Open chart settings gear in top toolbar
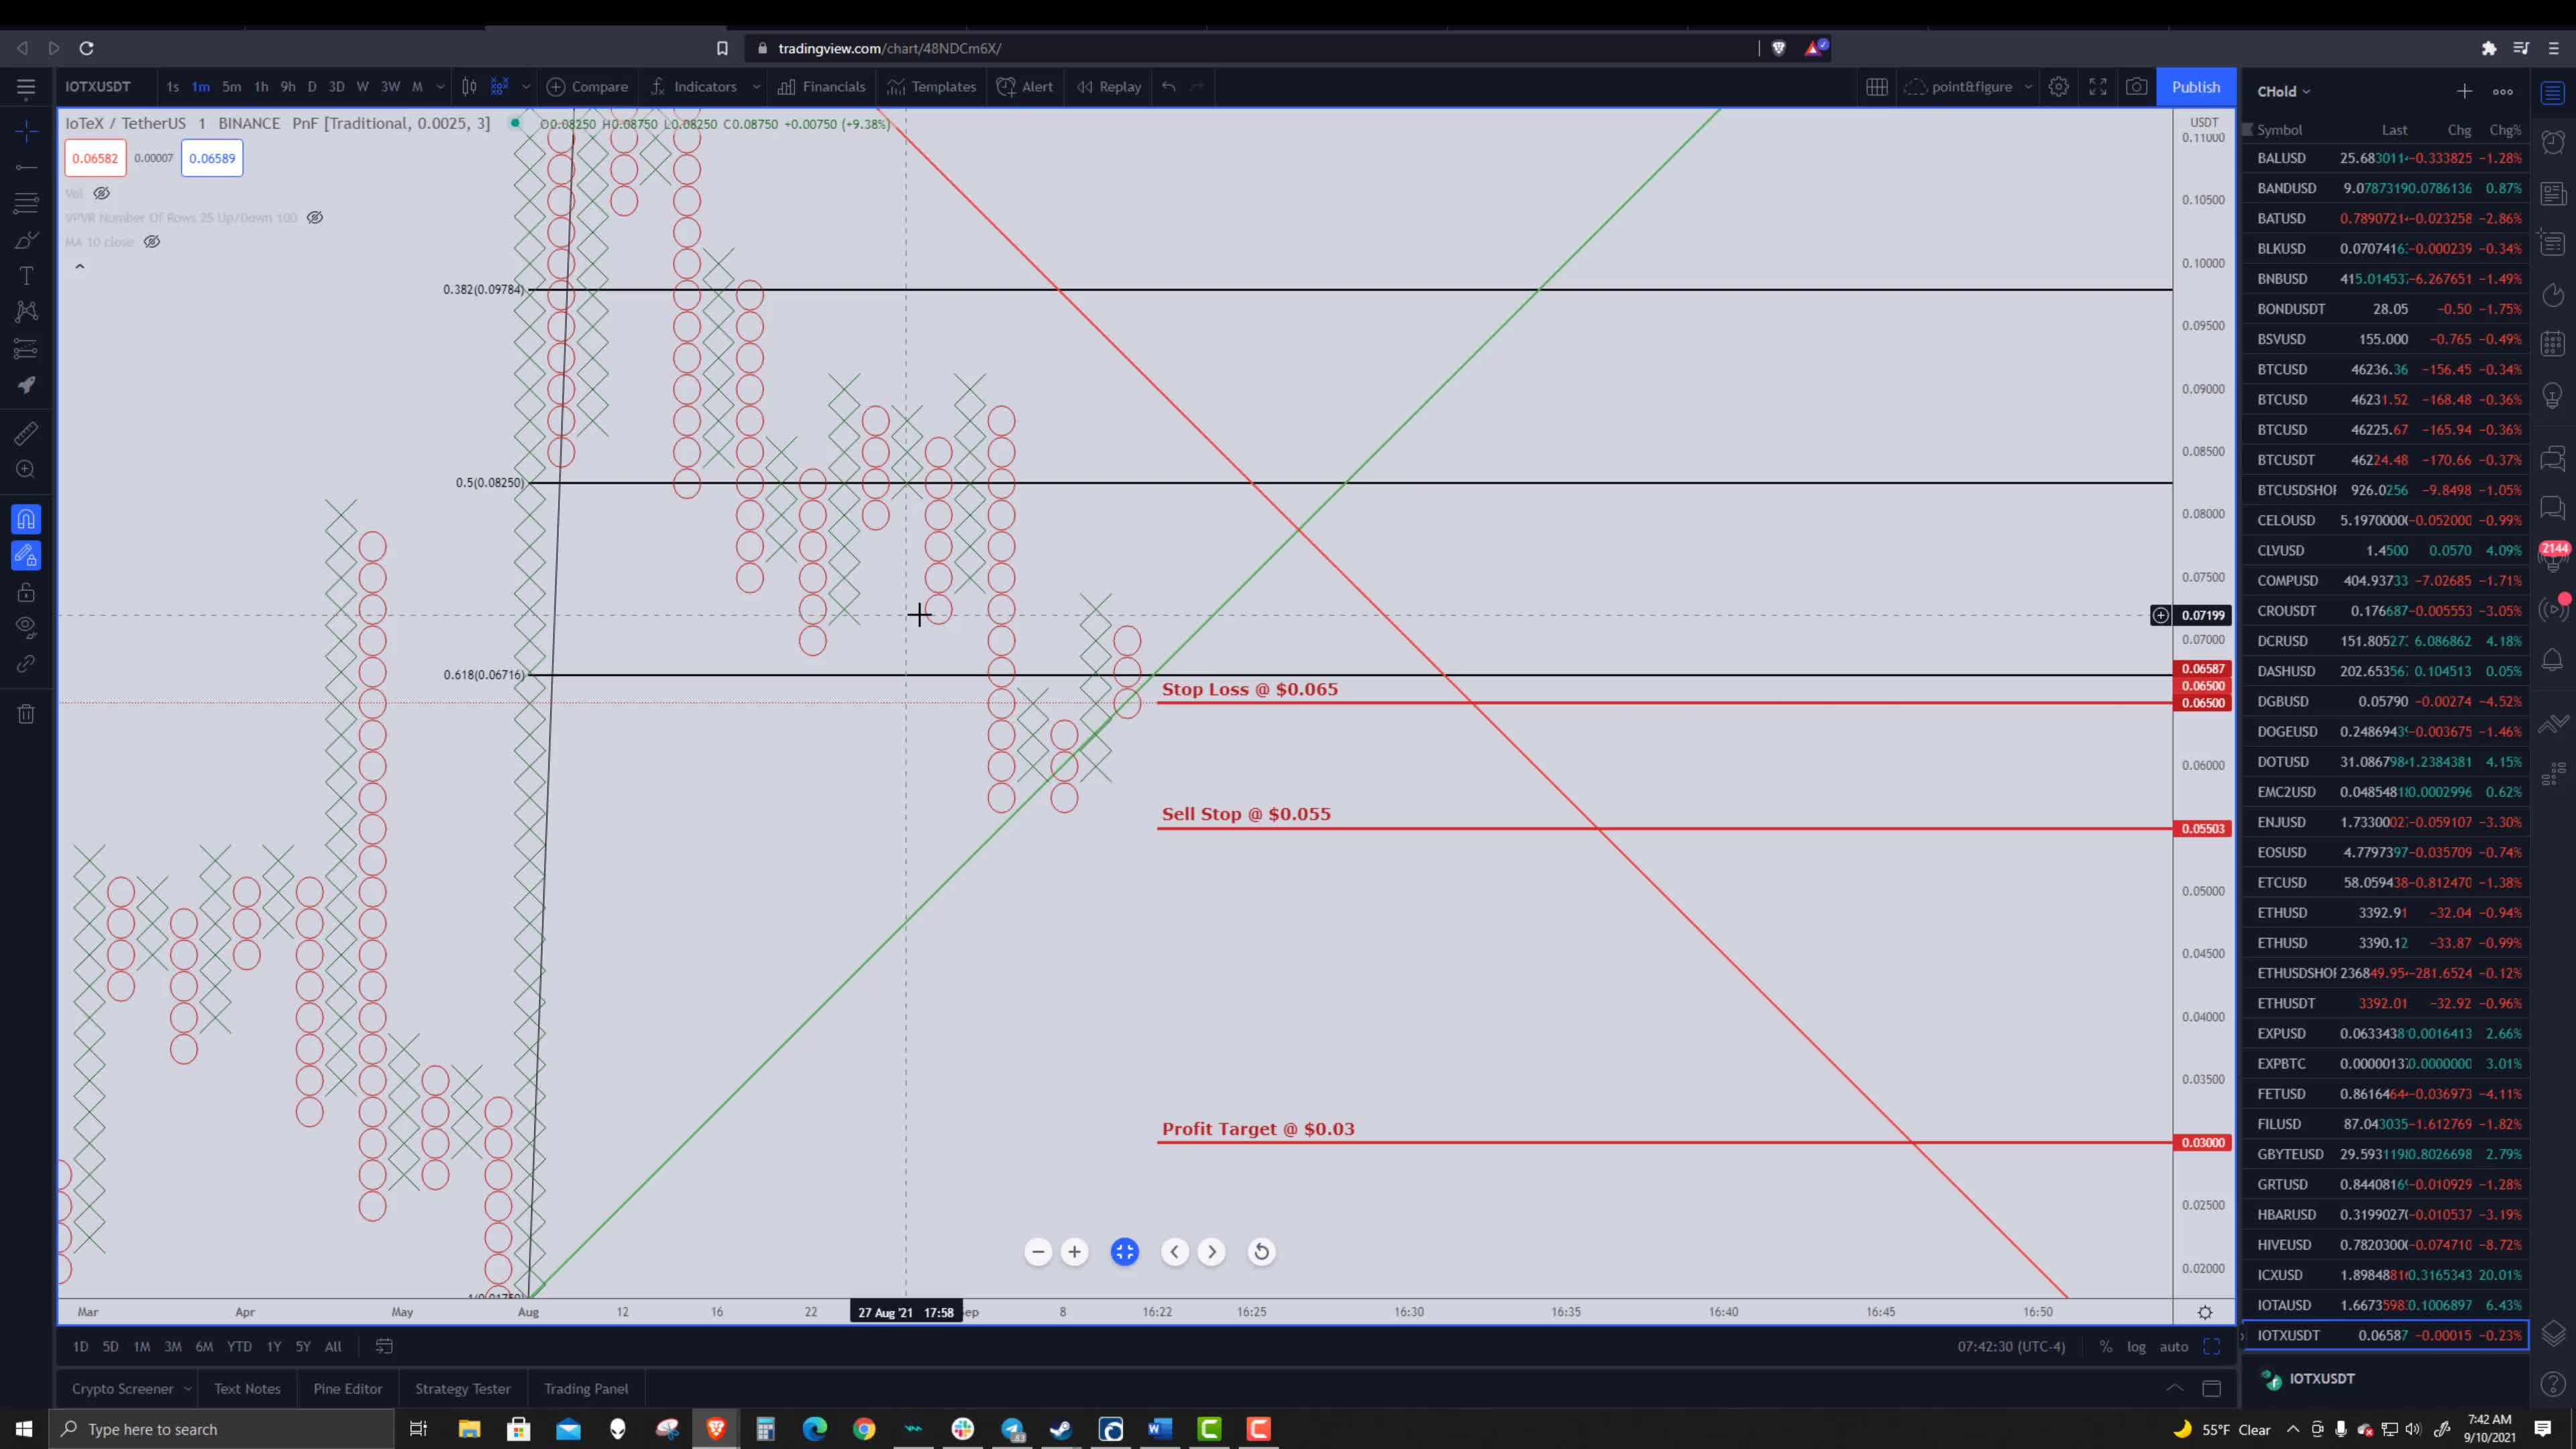 pyautogui.click(x=2058, y=87)
